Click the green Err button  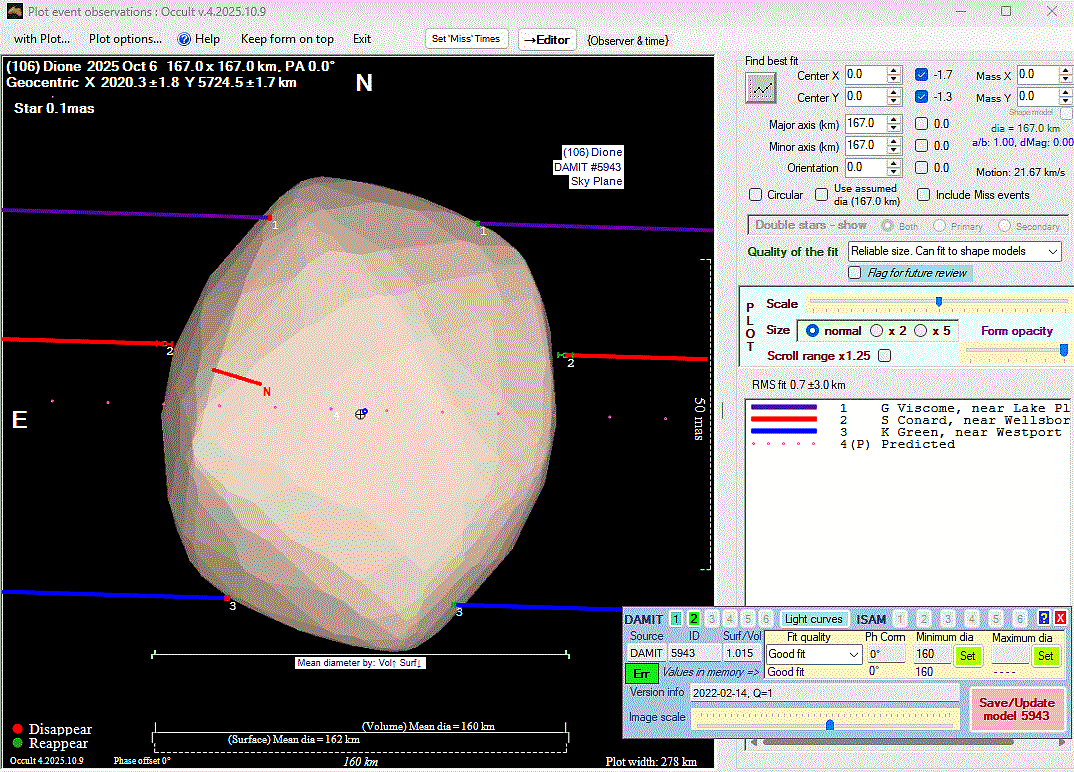click(640, 674)
